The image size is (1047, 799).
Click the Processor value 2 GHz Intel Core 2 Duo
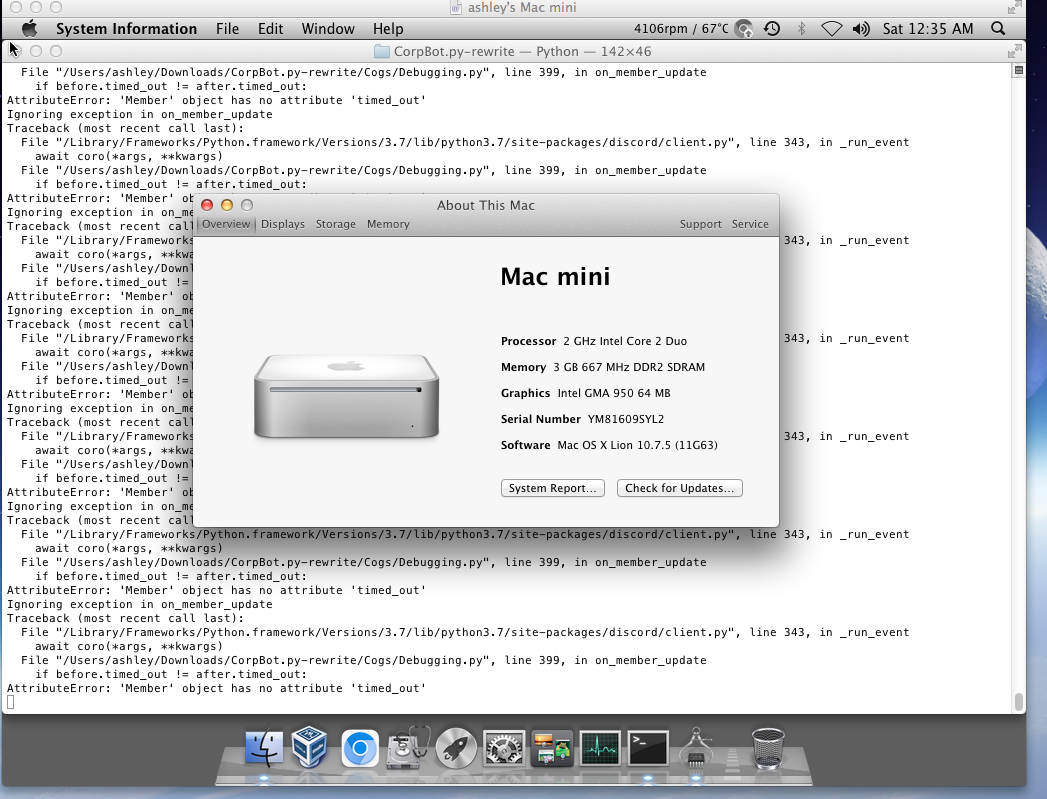[625, 341]
